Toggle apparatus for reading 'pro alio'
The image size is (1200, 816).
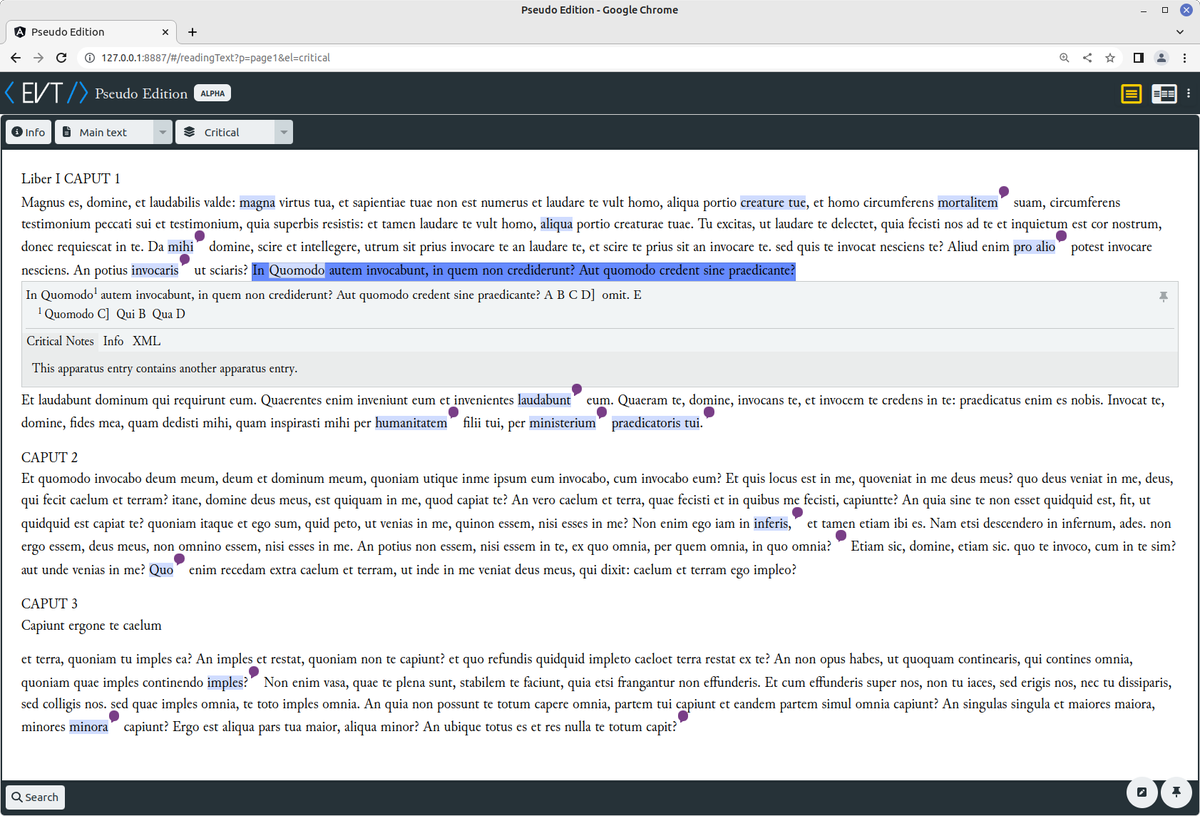click(1034, 247)
